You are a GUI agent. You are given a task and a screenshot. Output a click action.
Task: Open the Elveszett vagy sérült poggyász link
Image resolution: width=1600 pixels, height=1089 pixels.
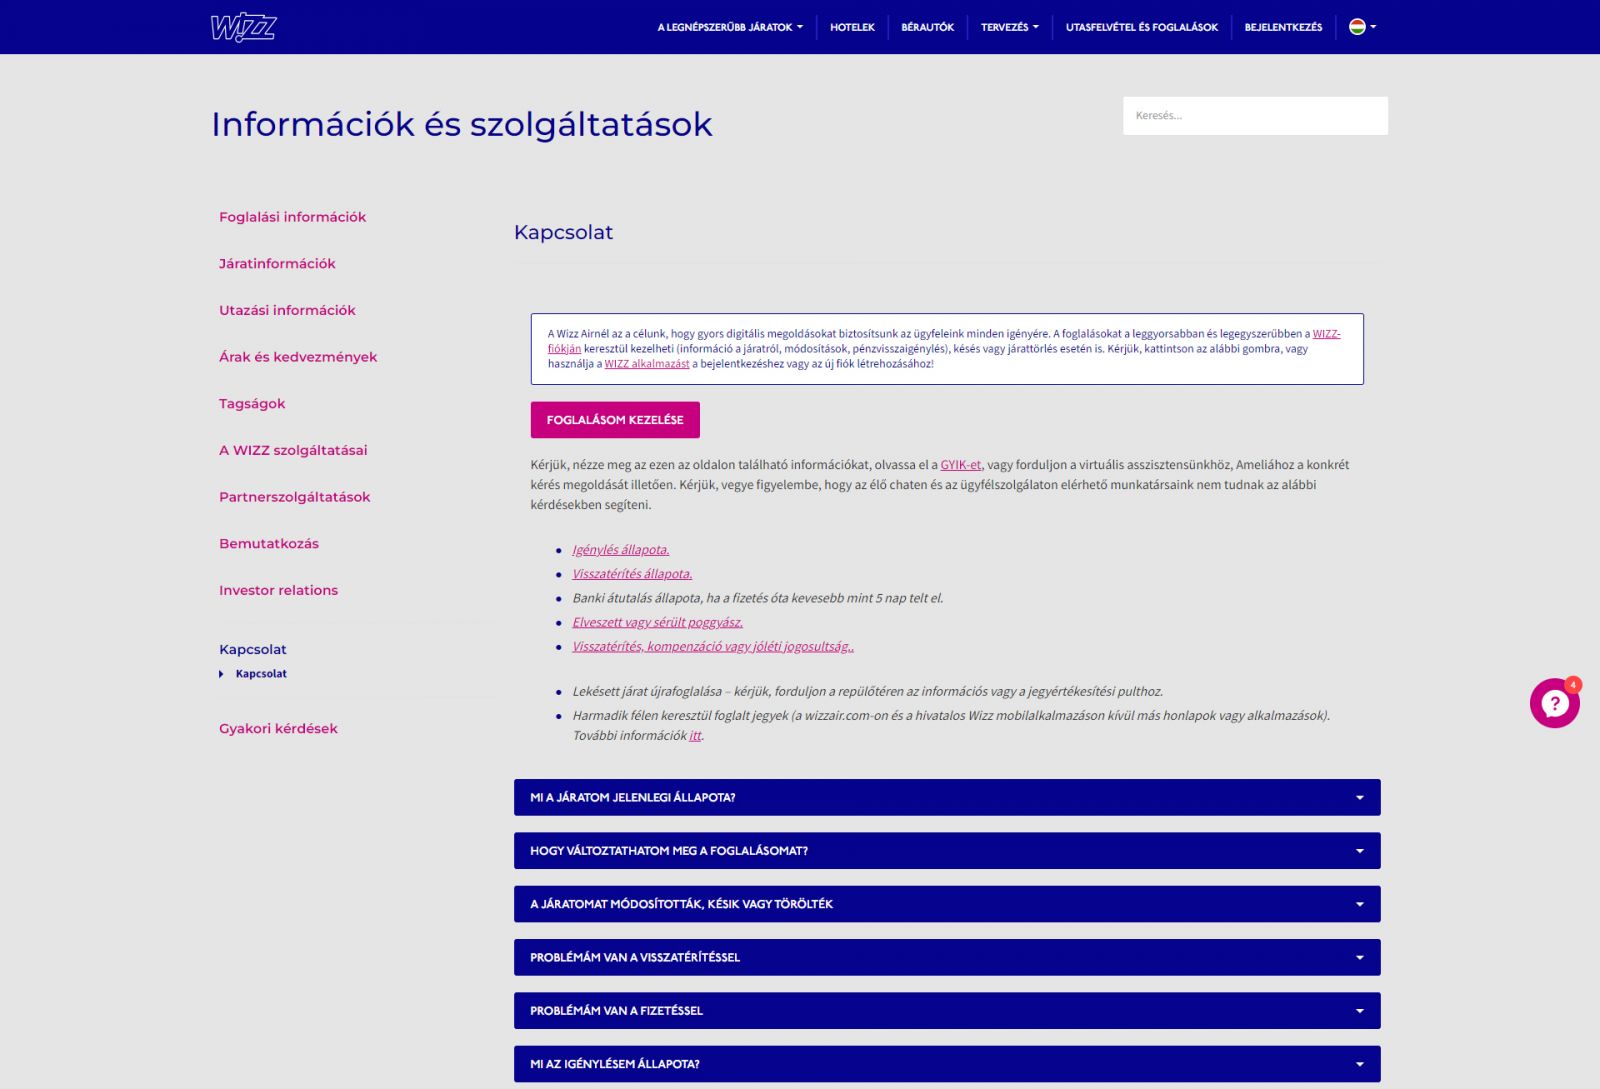click(658, 622)
